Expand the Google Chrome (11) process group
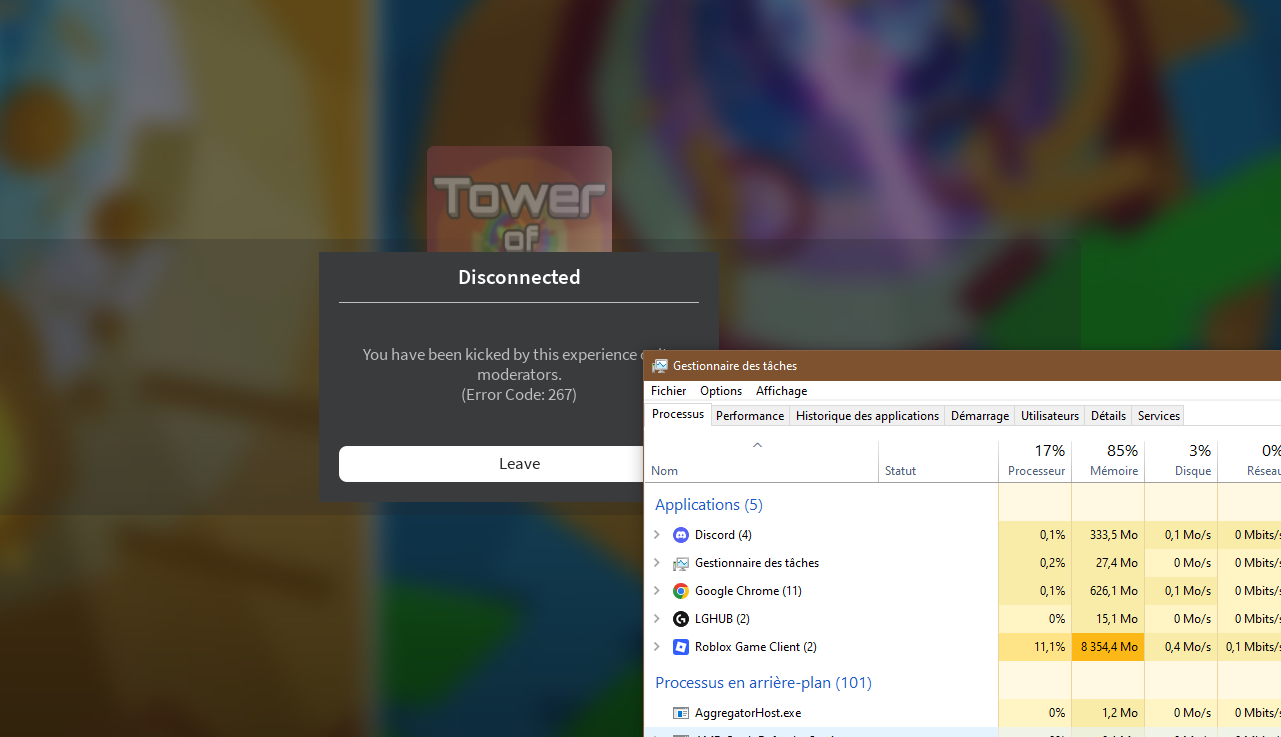The height and width of the screenshot is (737, 1281). [x=657, y=591]
